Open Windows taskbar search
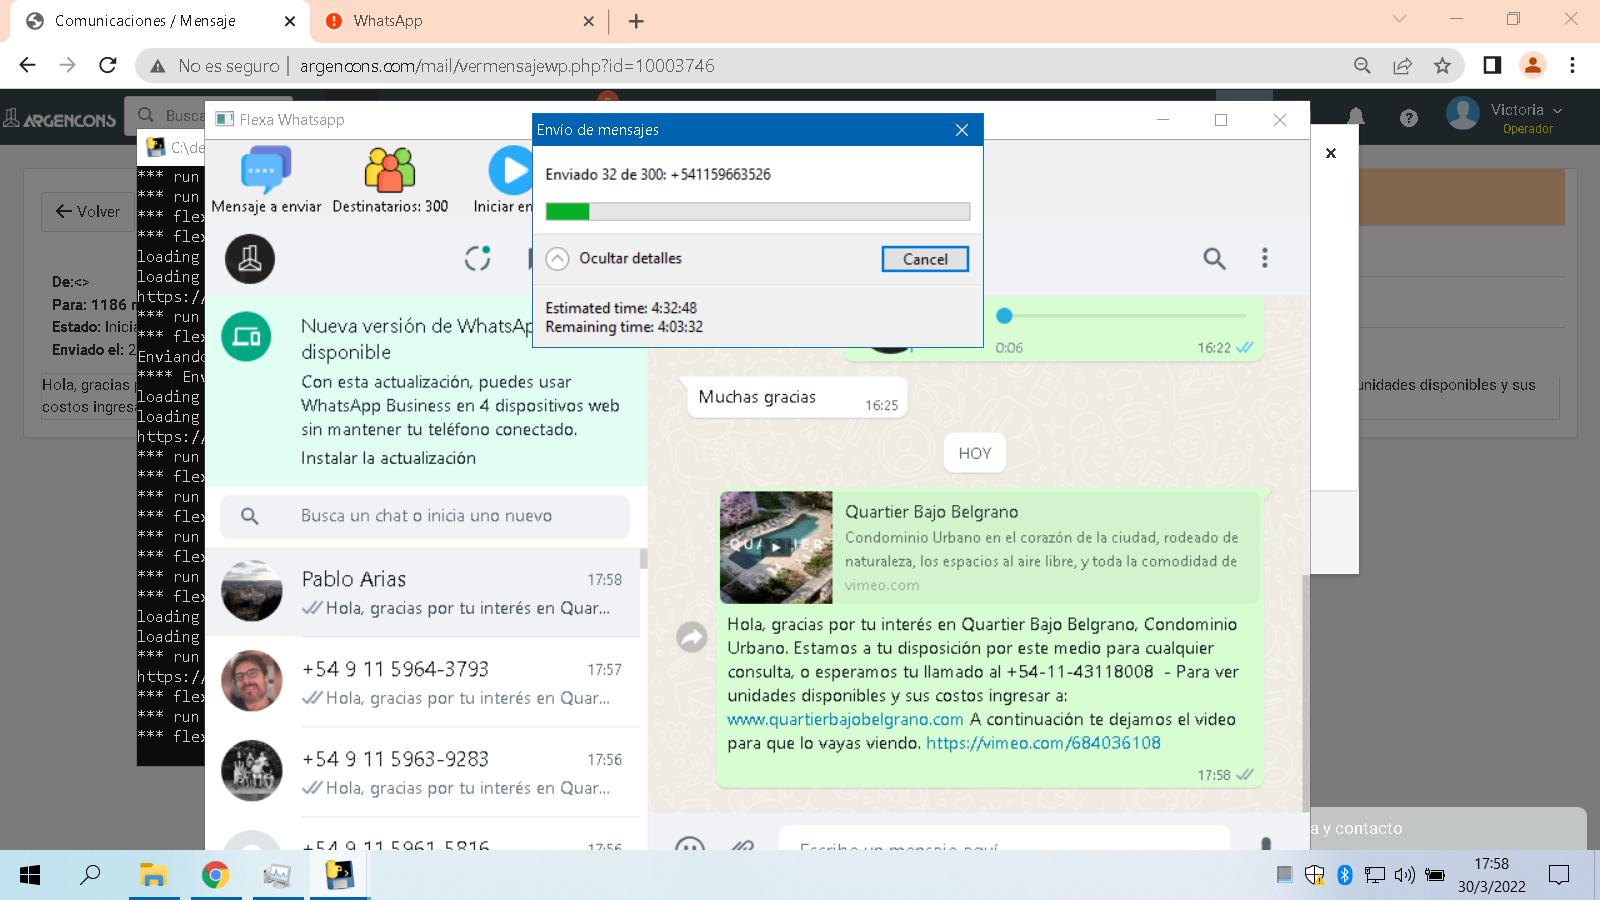 pyautogui.click(x=90, y=875)
